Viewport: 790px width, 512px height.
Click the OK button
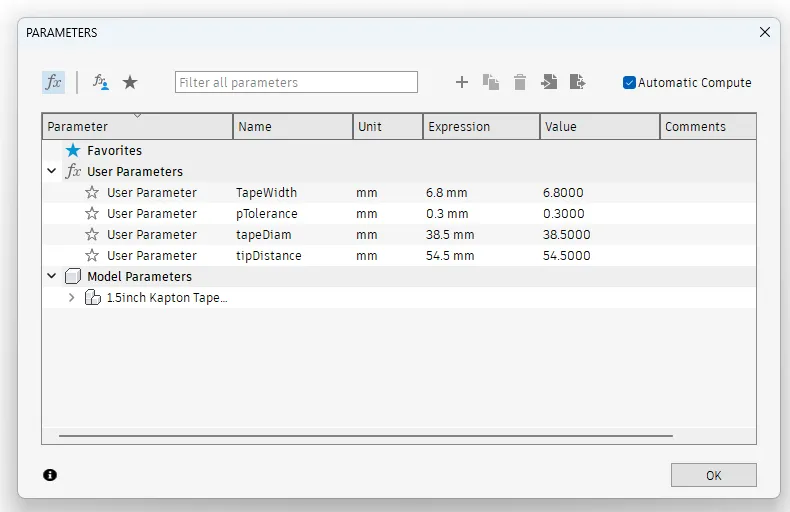[x=713, y=475]
